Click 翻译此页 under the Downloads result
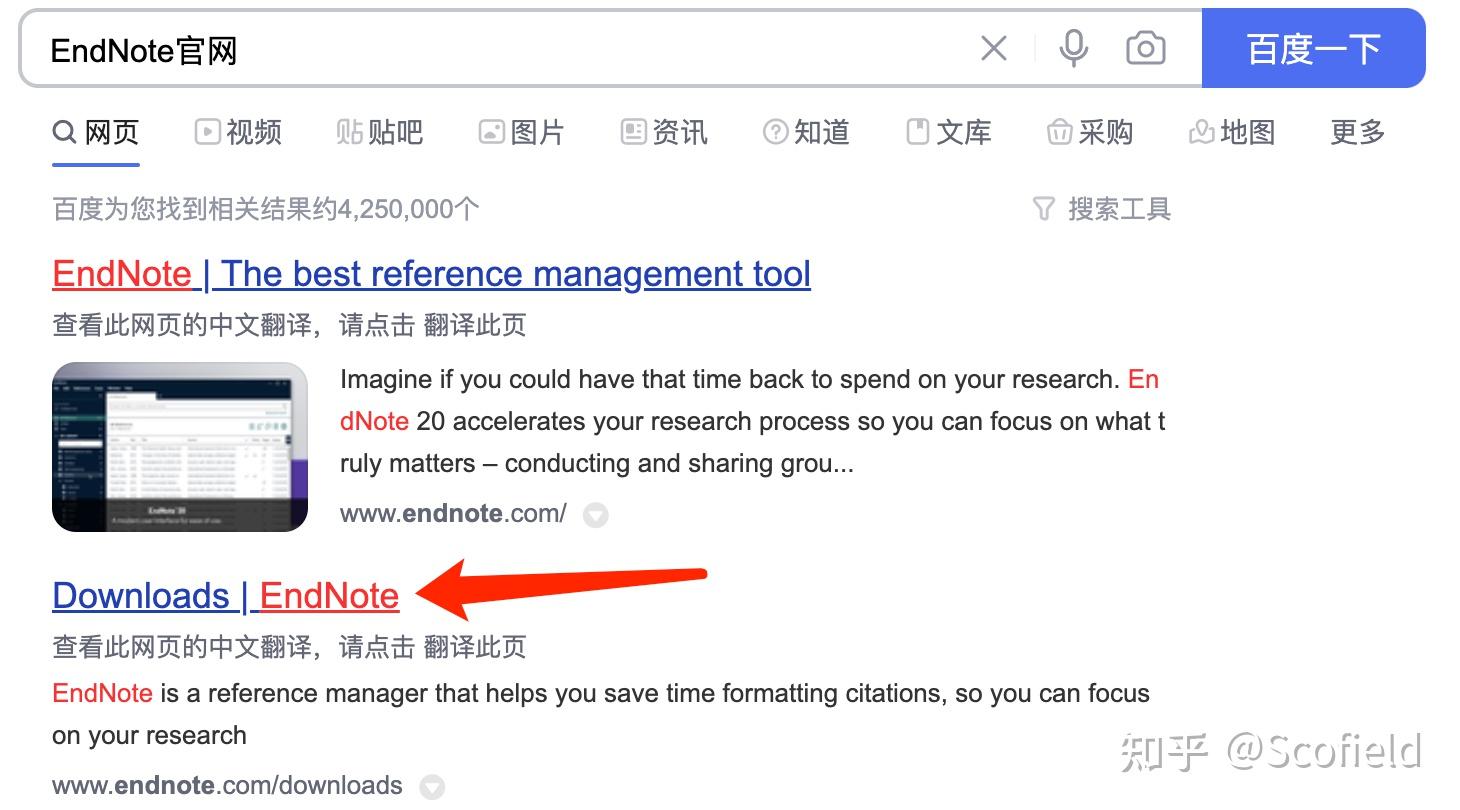 pyautogui.click(x=475, y=647)
